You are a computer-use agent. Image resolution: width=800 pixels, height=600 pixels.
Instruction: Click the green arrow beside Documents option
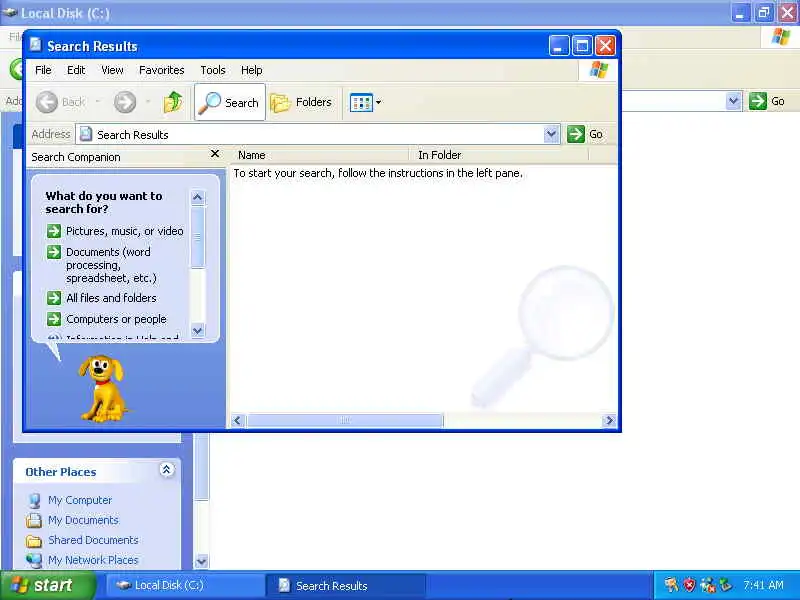pyautogui.click(x=54, y=252)
